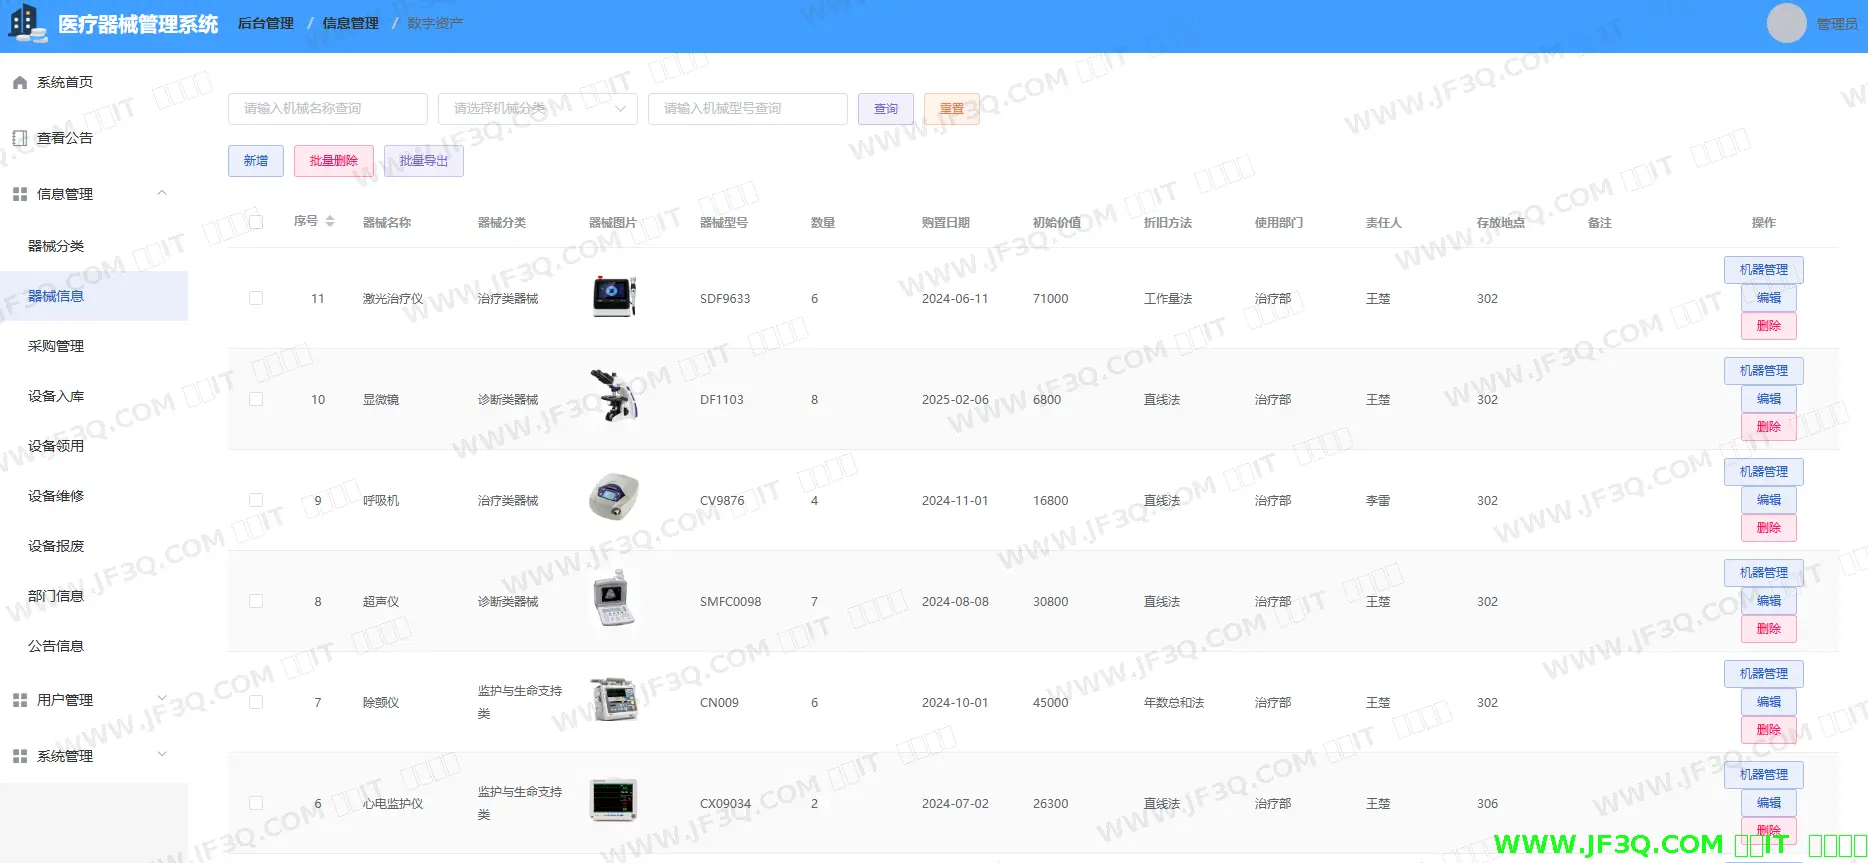Click the medical system logo icon
Image resolution: width=1868 pixels, height=863 pixels.
coord(27,24)
